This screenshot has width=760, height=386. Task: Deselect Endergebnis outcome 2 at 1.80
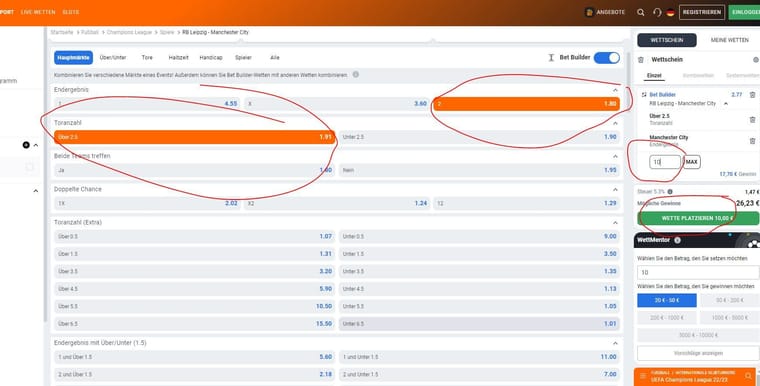526,104
